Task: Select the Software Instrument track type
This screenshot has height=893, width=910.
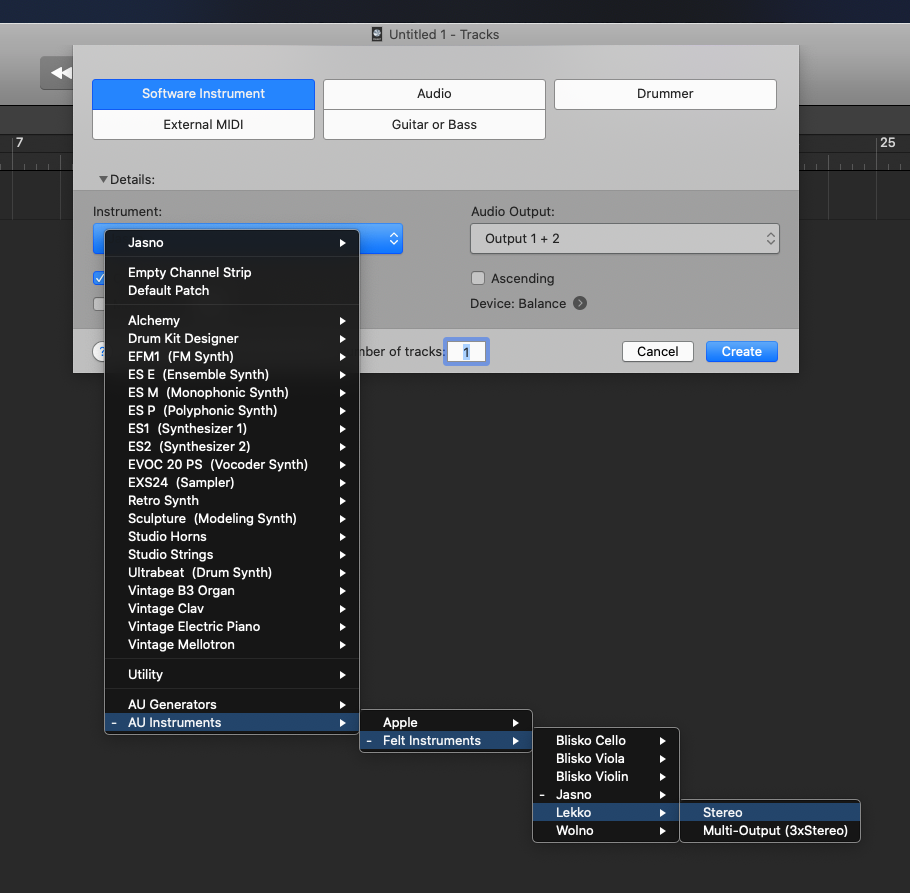Action: 203,94
